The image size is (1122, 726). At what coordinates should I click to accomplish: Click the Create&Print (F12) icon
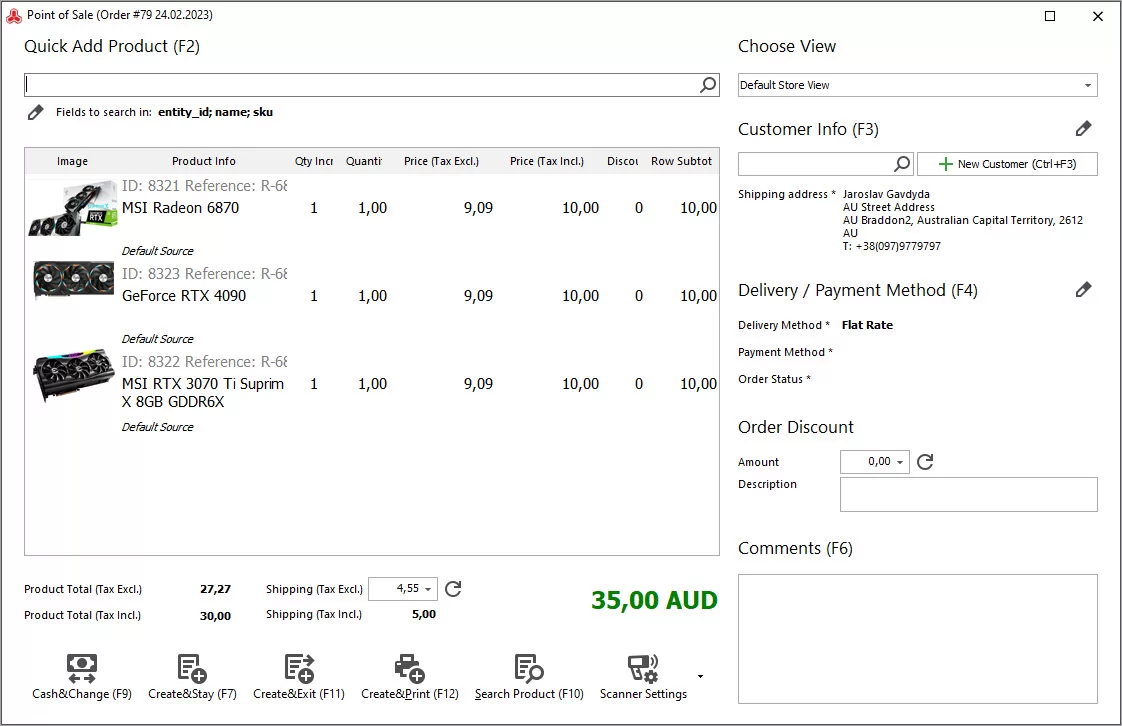tap(409, 668)
